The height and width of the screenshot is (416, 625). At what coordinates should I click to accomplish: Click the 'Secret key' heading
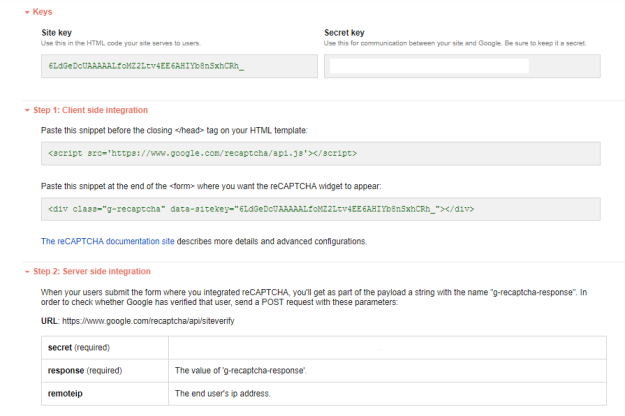[344, 33]
